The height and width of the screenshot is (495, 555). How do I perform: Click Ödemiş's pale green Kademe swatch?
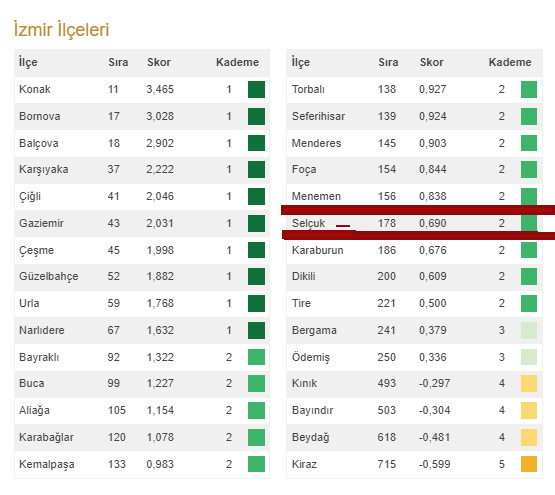529,357
